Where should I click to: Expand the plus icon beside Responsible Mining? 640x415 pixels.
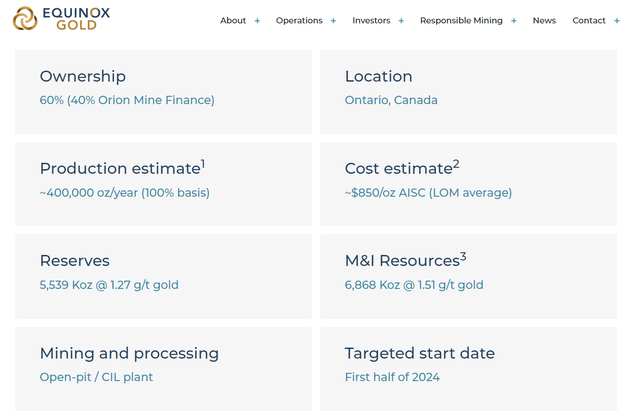514,21
